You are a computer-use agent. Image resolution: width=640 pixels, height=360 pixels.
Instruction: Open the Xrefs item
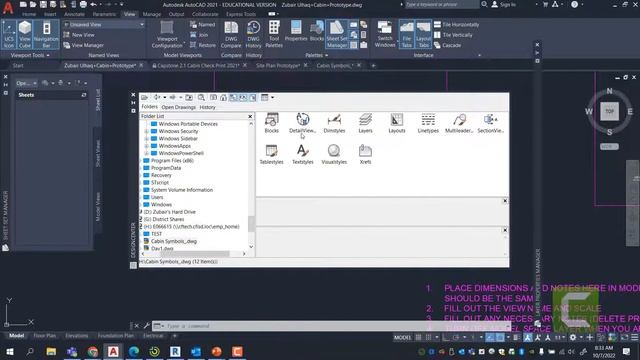pos(365,155)
